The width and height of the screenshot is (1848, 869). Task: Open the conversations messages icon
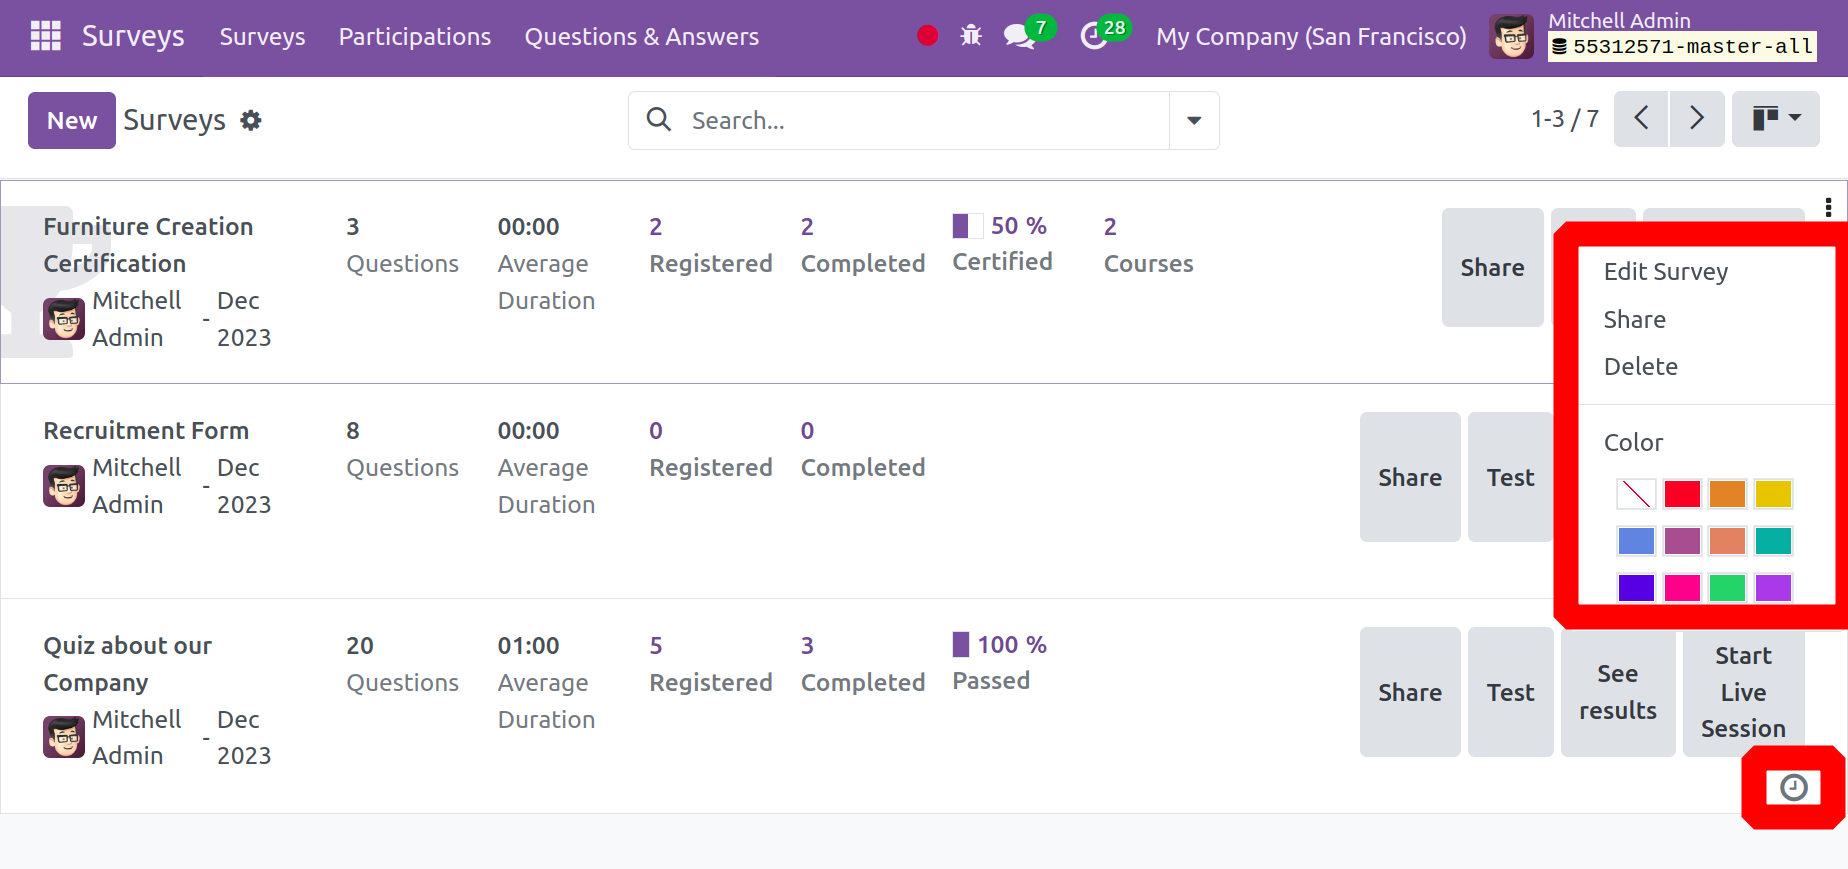point(1019,37)
